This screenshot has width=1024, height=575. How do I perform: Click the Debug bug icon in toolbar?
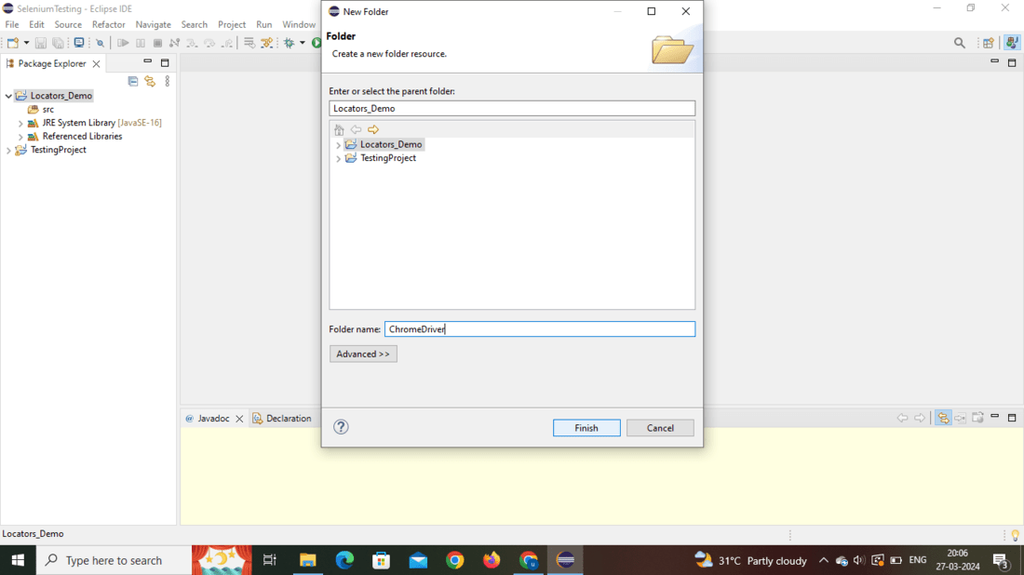point(289,42)
